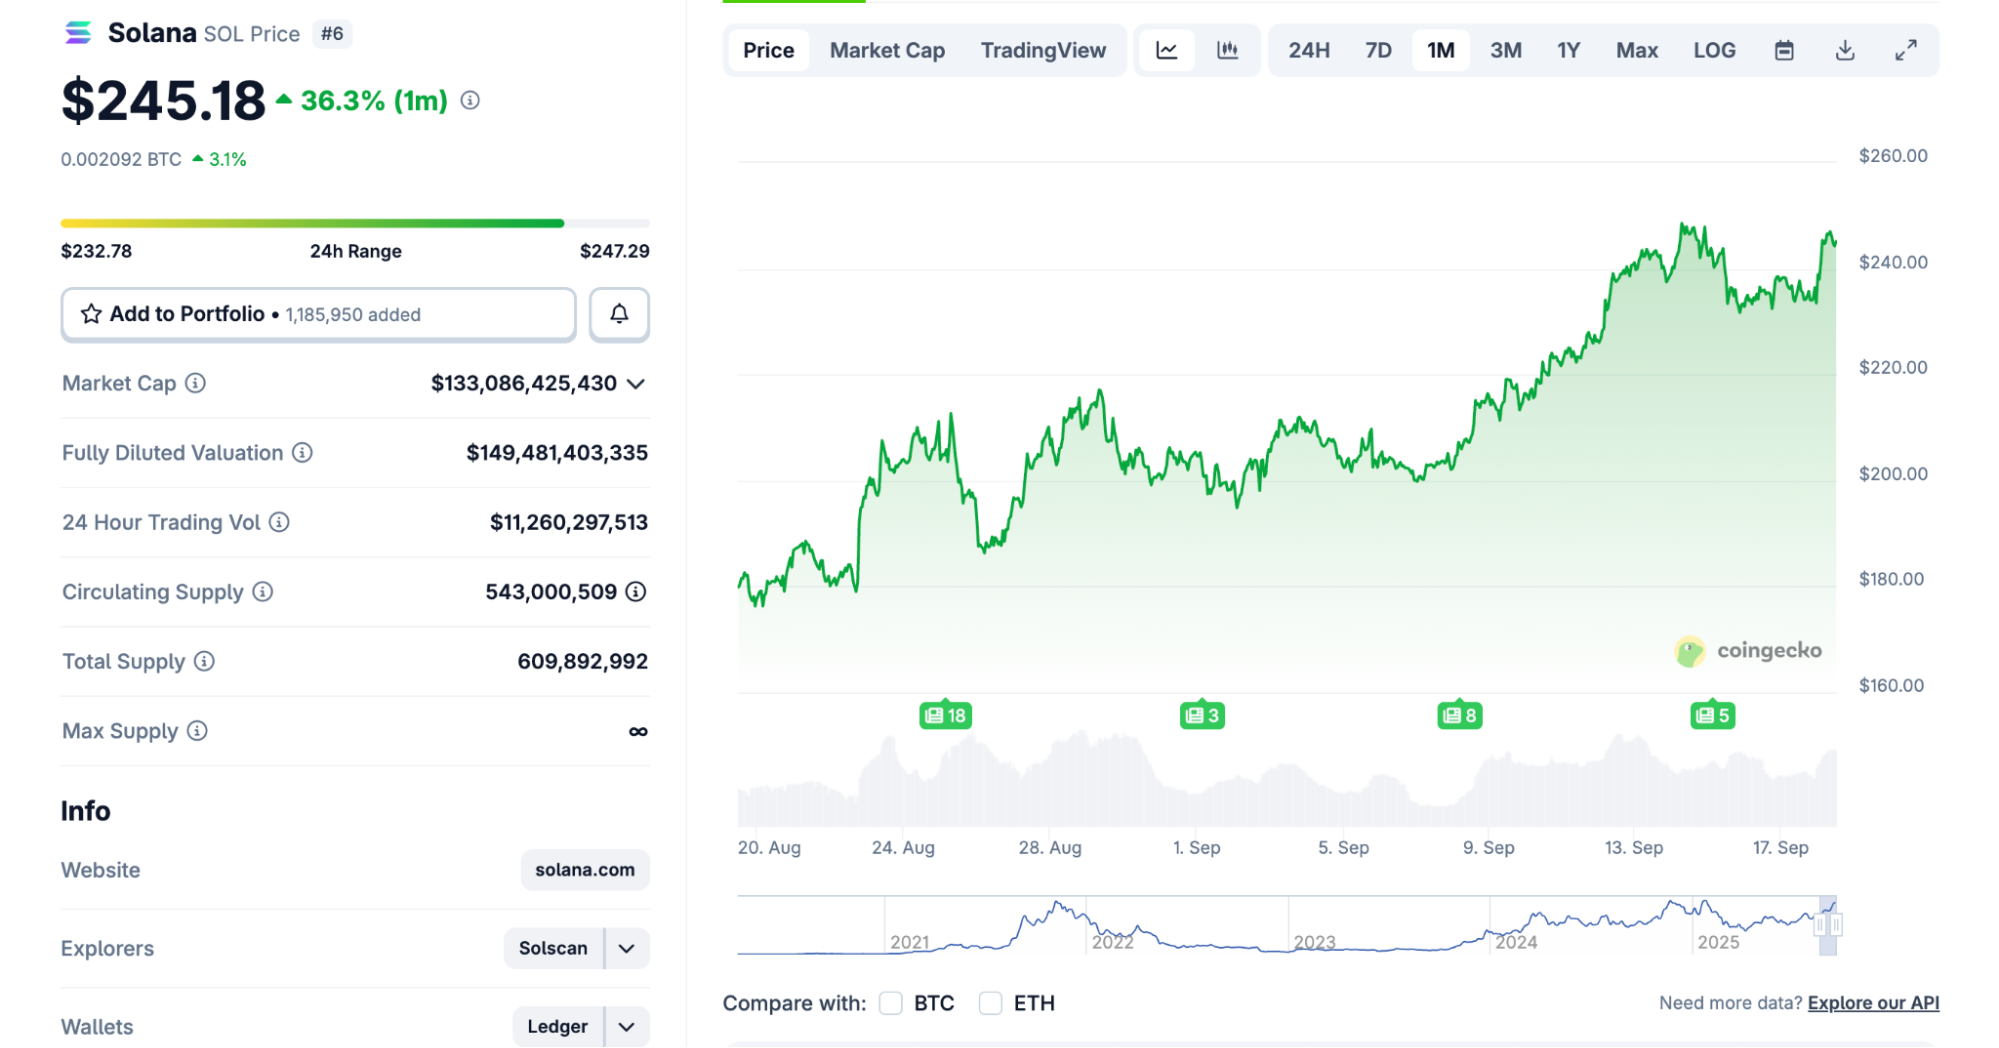
Task: Open news marker with 5 items
Action: coord(1712,715)
